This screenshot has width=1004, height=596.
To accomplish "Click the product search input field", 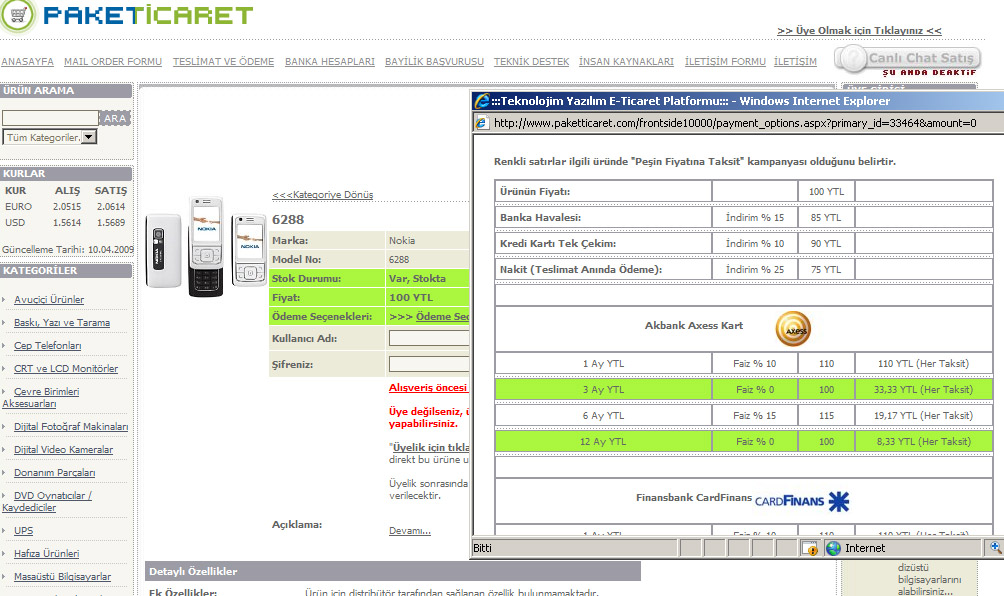I will tap(51, 118).
